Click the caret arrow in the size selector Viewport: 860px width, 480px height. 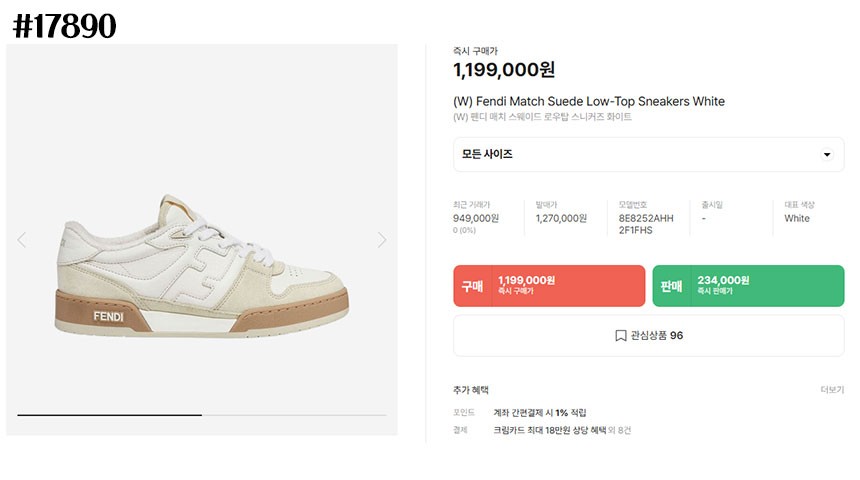point(826,155)
